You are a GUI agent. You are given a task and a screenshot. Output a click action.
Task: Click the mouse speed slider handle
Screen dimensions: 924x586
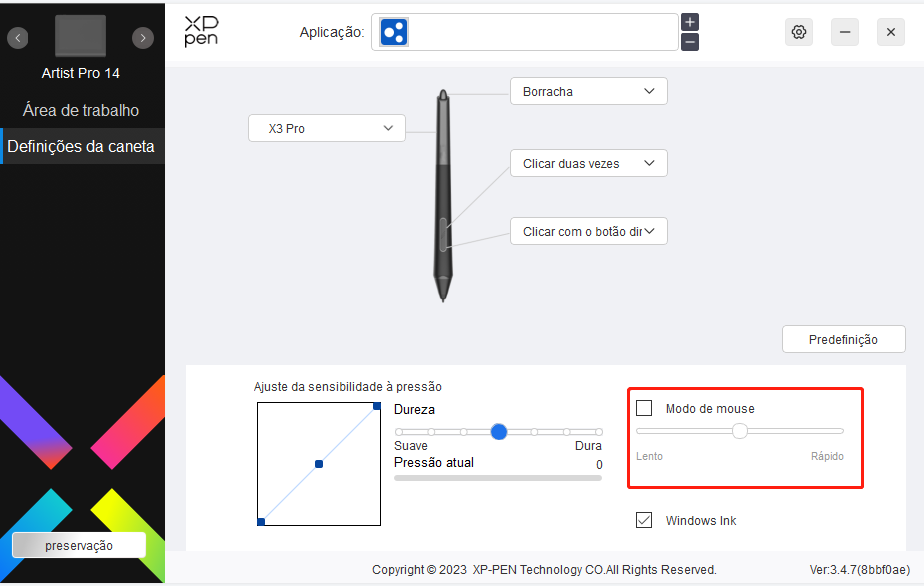[740, 431]
